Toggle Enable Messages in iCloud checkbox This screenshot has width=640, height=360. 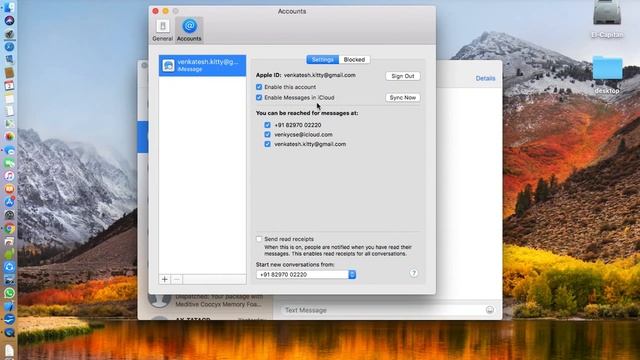pos(259,98)
